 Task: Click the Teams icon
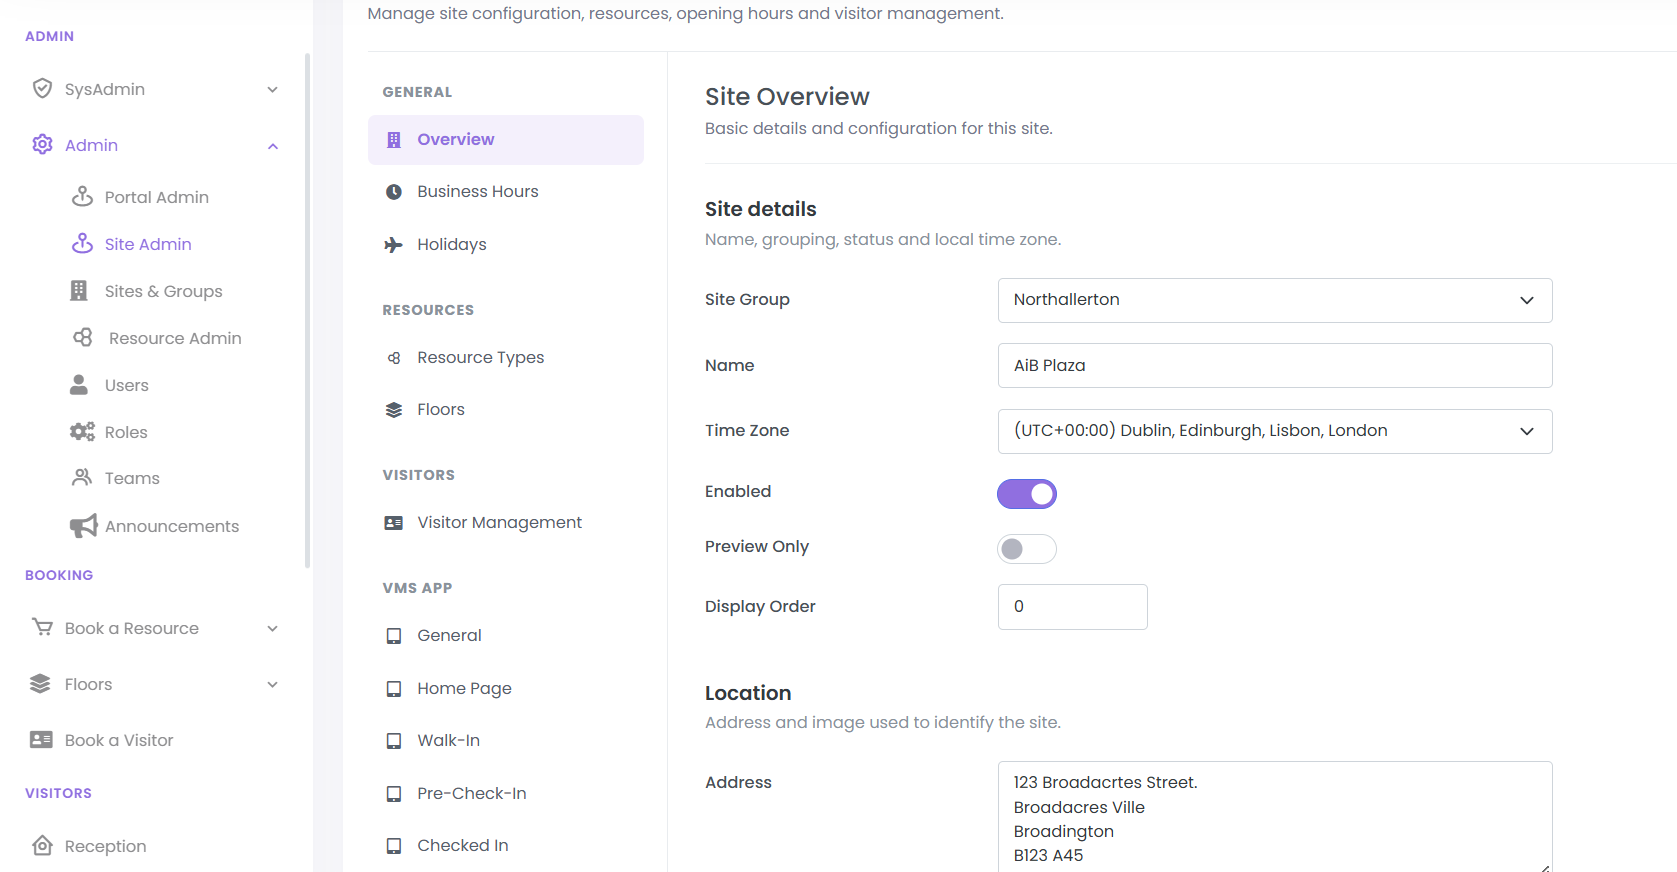82,478
